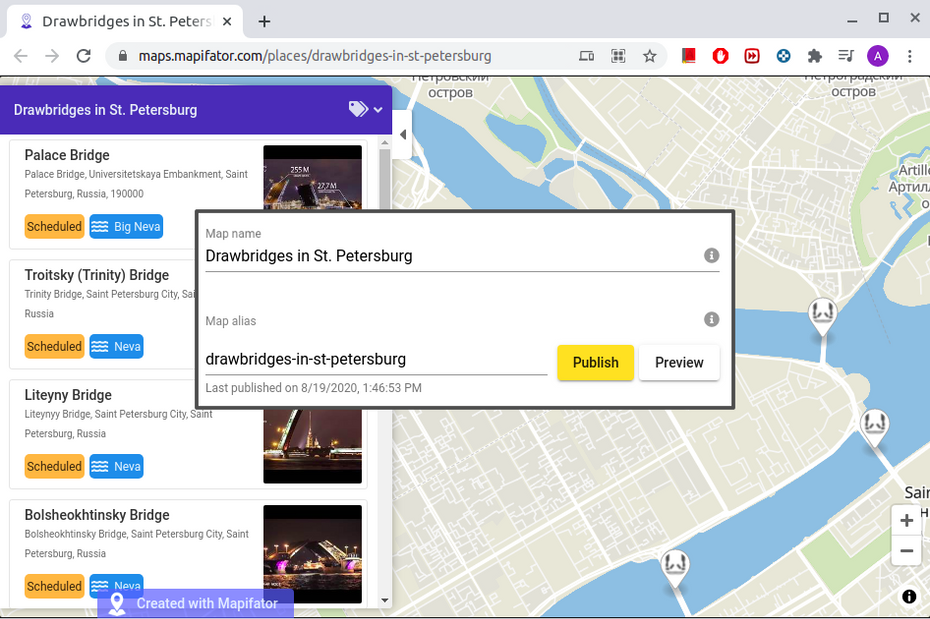Select the Big Neva tag on Palace Bridge
The image size is (930, 619).
click(x=126, y=227)
